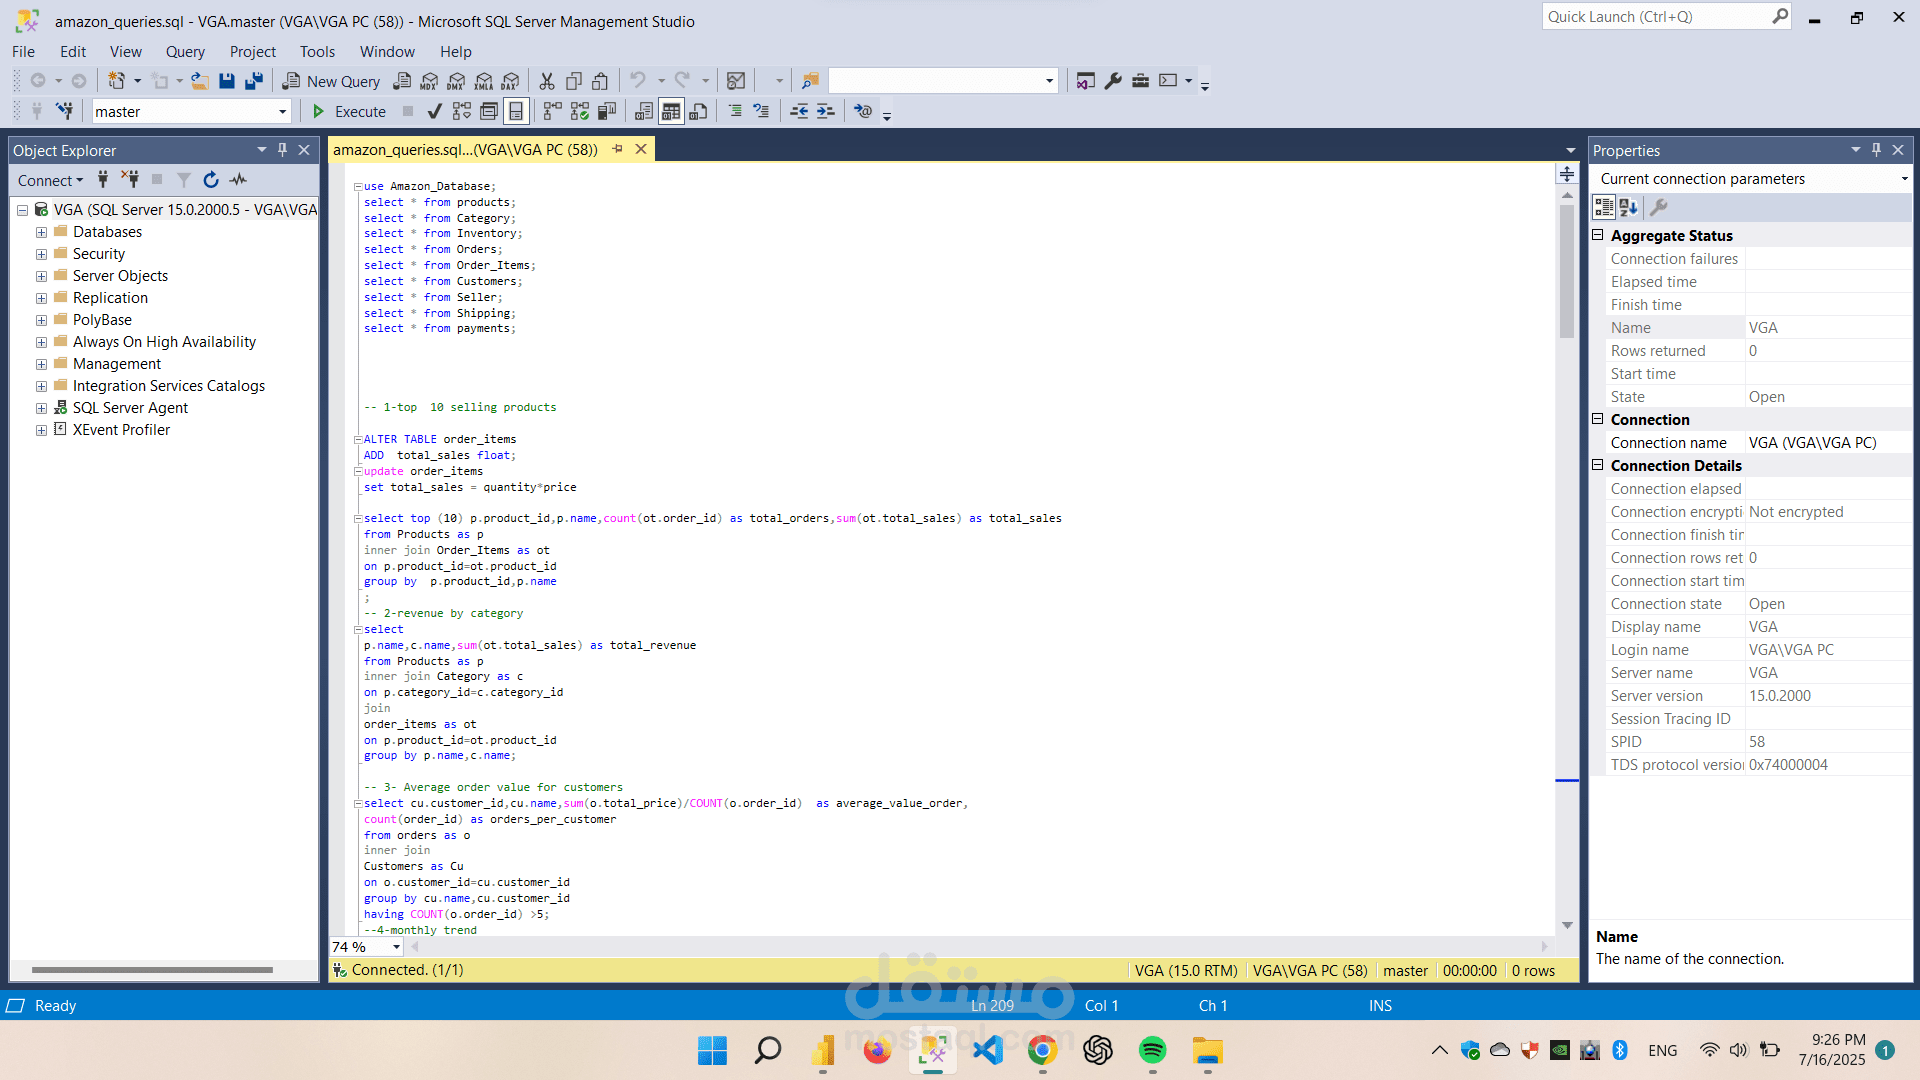Click Decrease Indent icon
1920x1080 pixels.
point(799,111)
